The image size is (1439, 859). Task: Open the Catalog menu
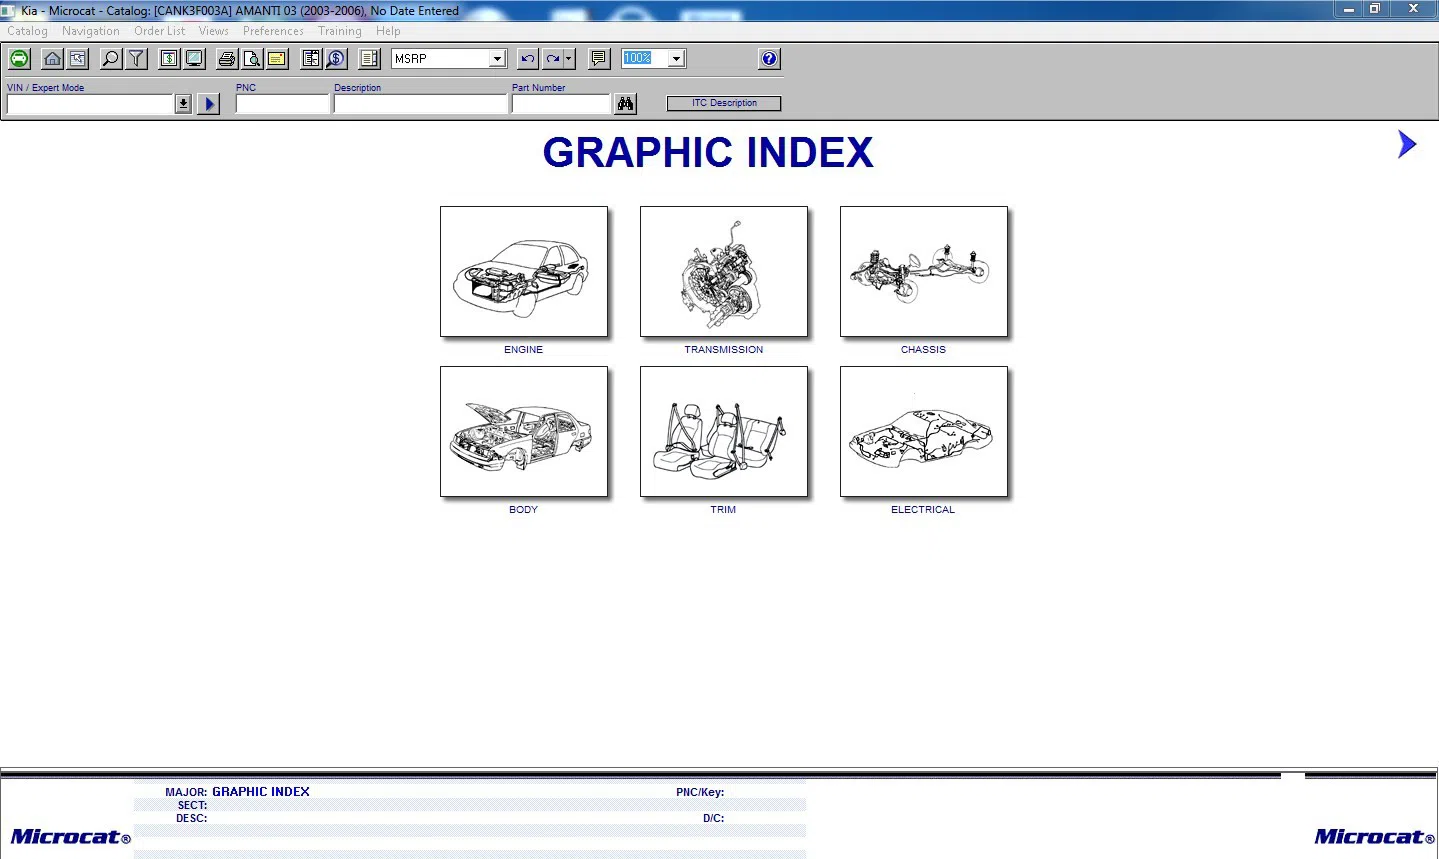coord(27,31)
